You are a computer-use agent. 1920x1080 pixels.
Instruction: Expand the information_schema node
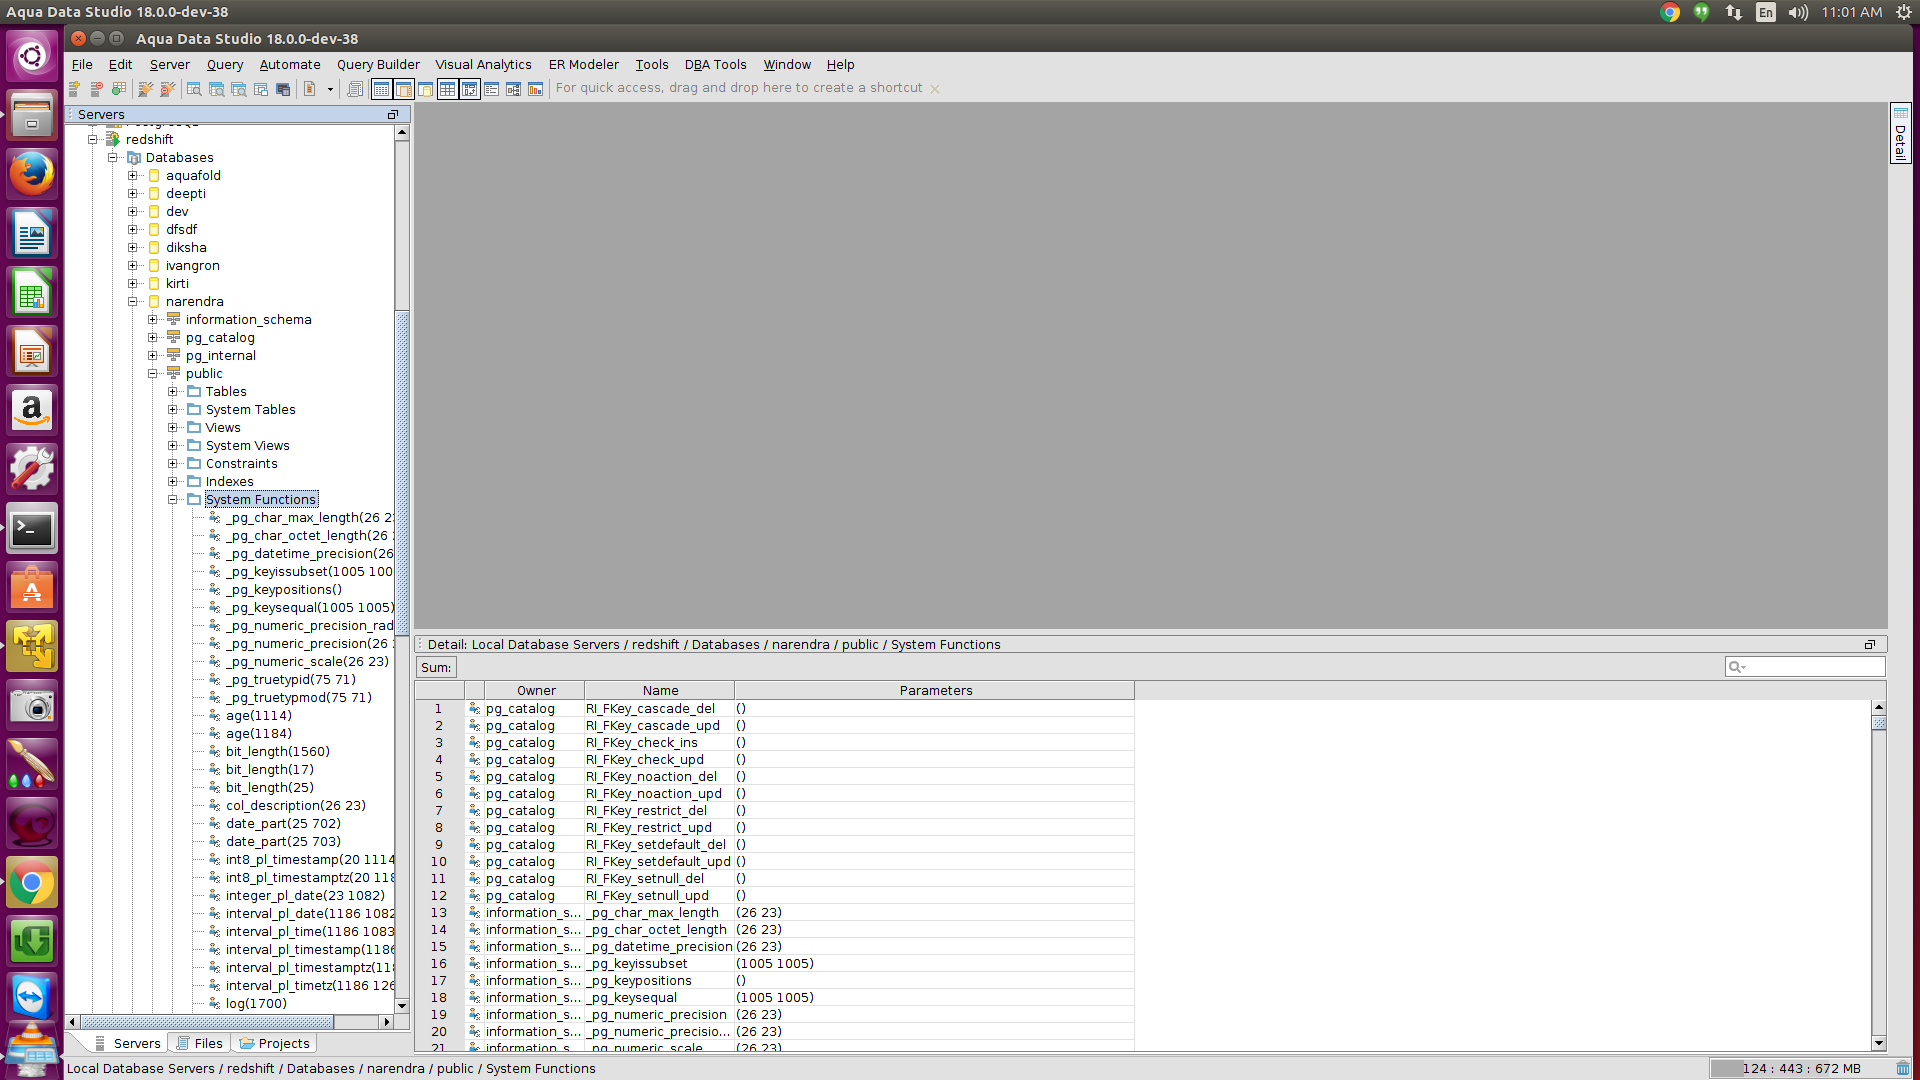click(152, 320)
